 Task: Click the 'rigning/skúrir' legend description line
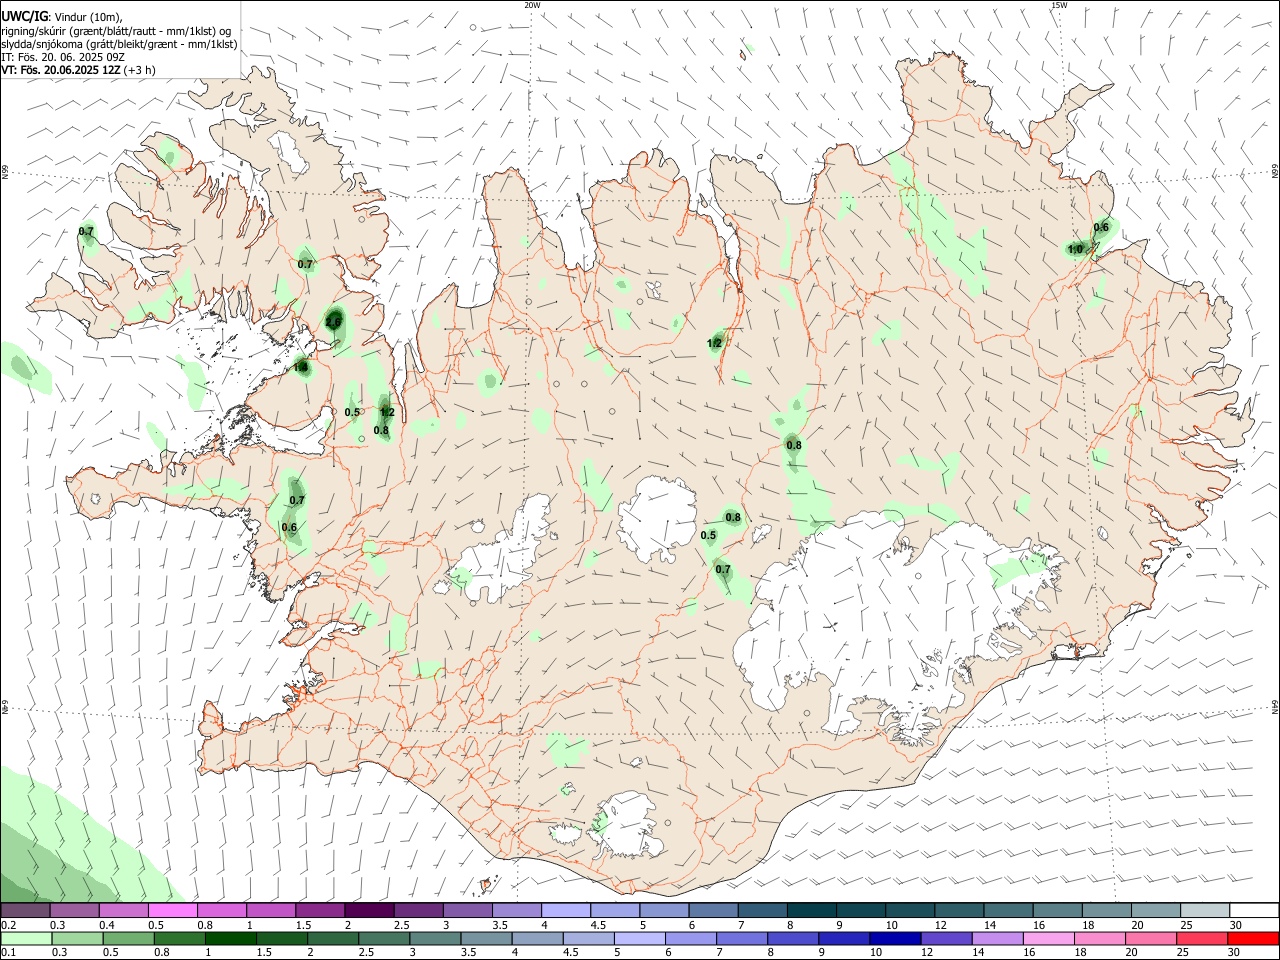[x=118, y=31]
